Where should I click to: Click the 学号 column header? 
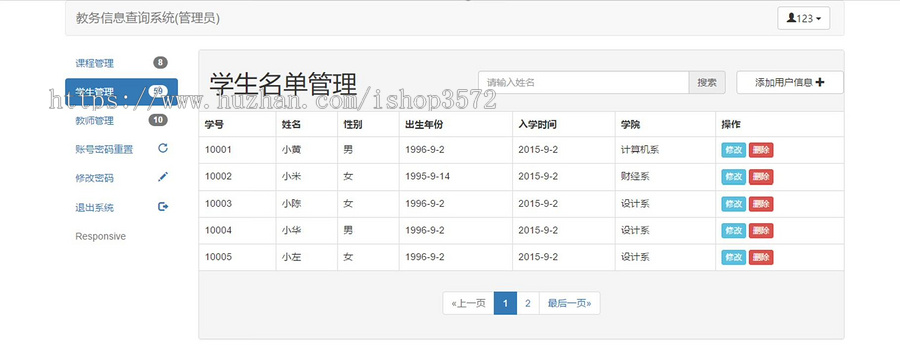click(x=214, y=125)
